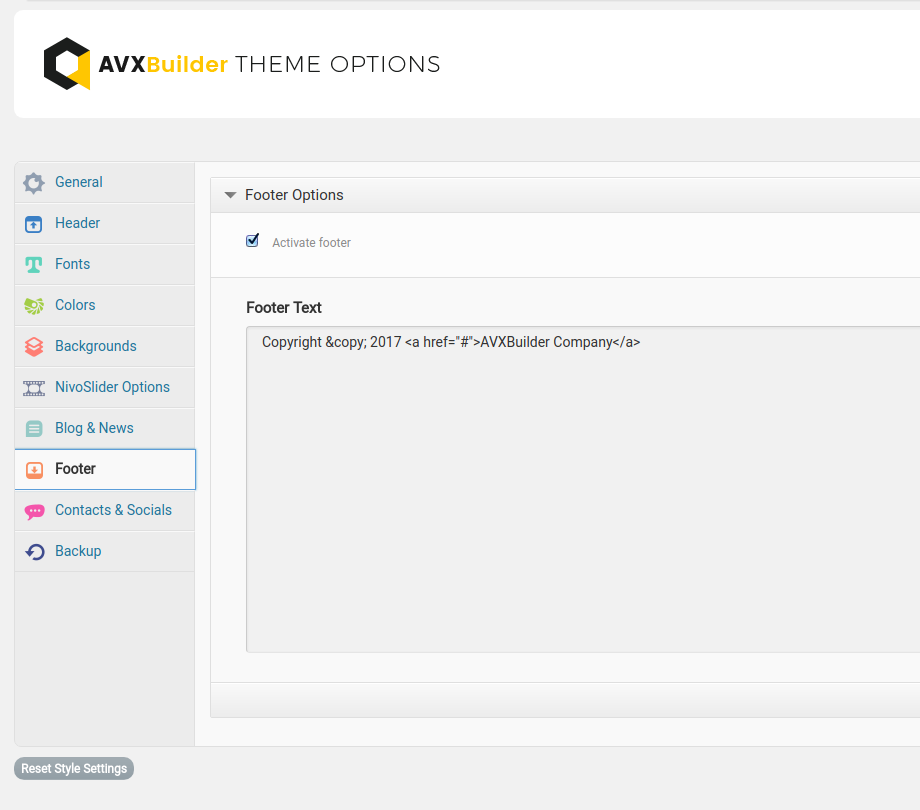Click the Contacts & Socials speech bubble icon
Viewport: 920px width, 810px height.
34,510
